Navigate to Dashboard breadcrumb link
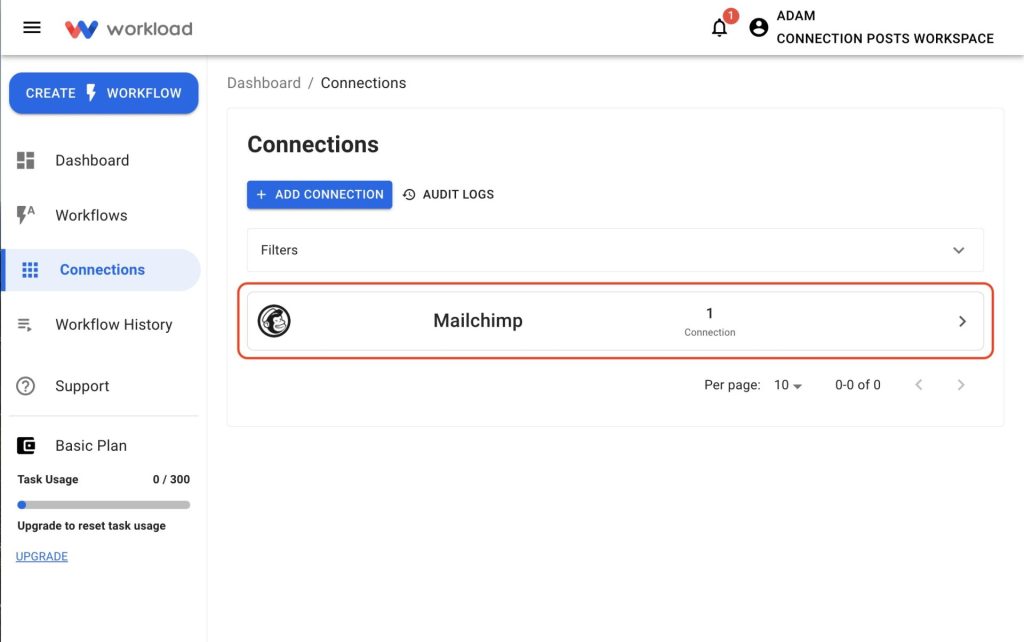This screenshot has height=642, width=1024. 264,83
